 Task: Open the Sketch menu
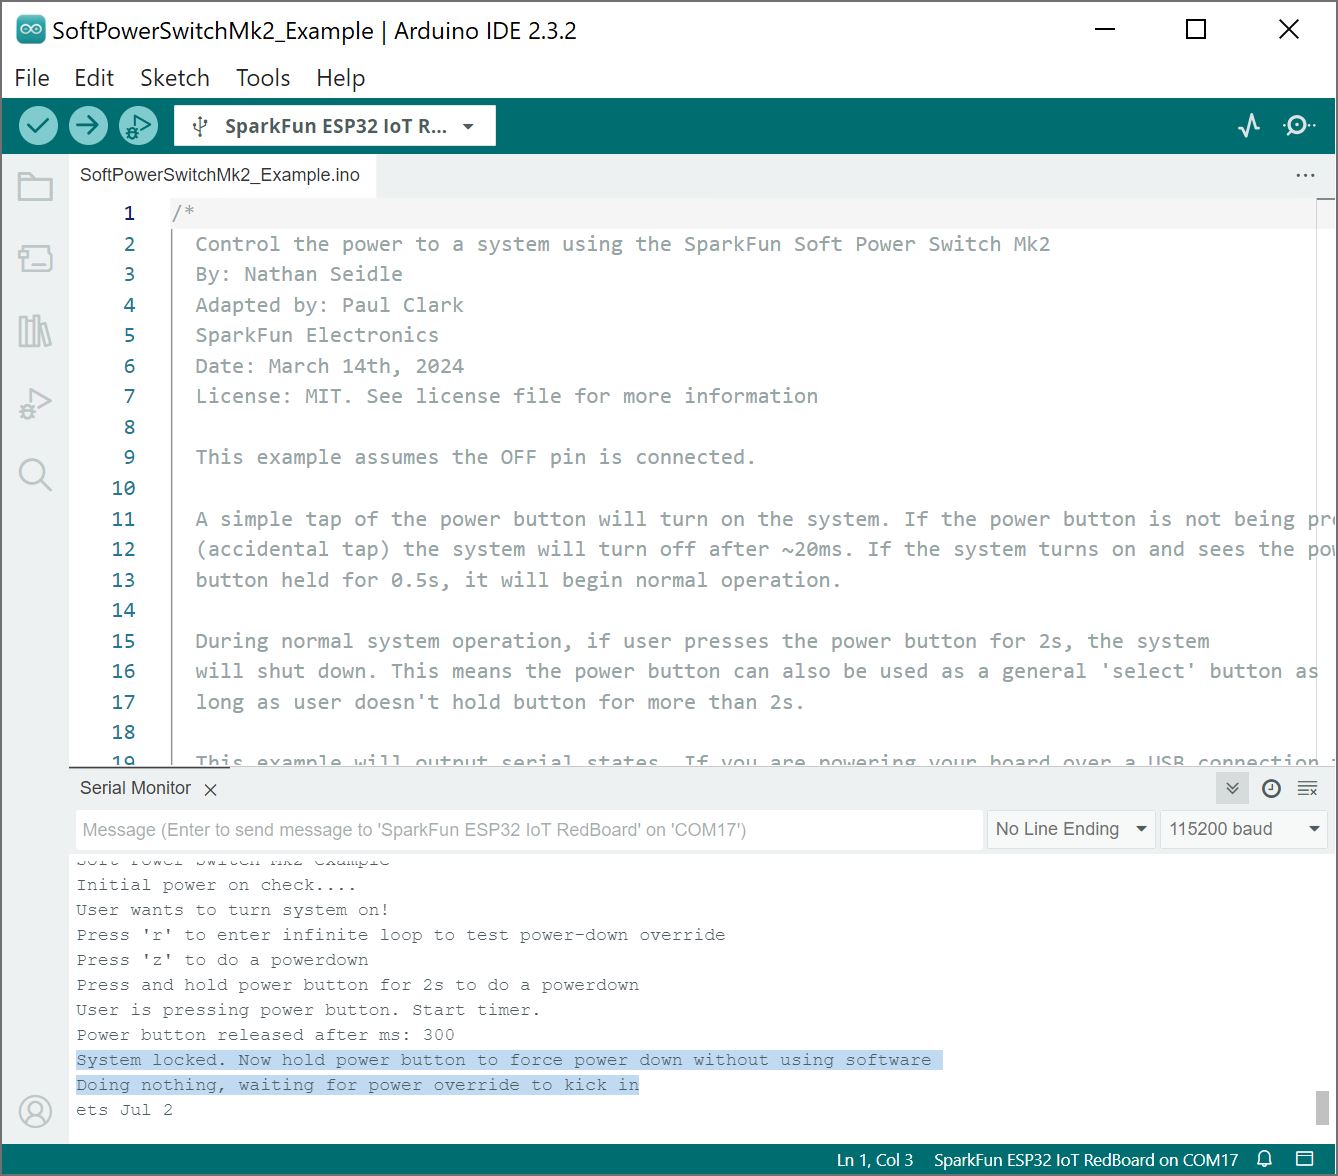(x=174, y=78)
